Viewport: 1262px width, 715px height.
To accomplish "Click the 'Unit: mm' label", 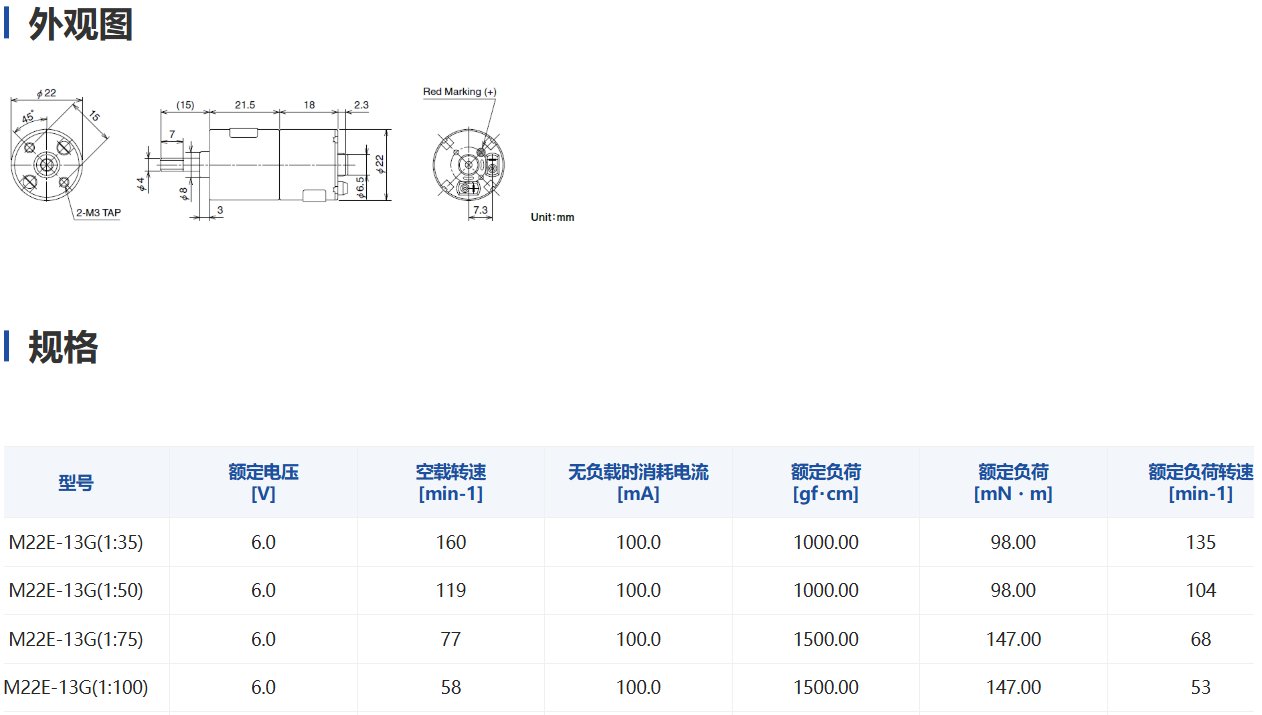I will coord(552,217).
